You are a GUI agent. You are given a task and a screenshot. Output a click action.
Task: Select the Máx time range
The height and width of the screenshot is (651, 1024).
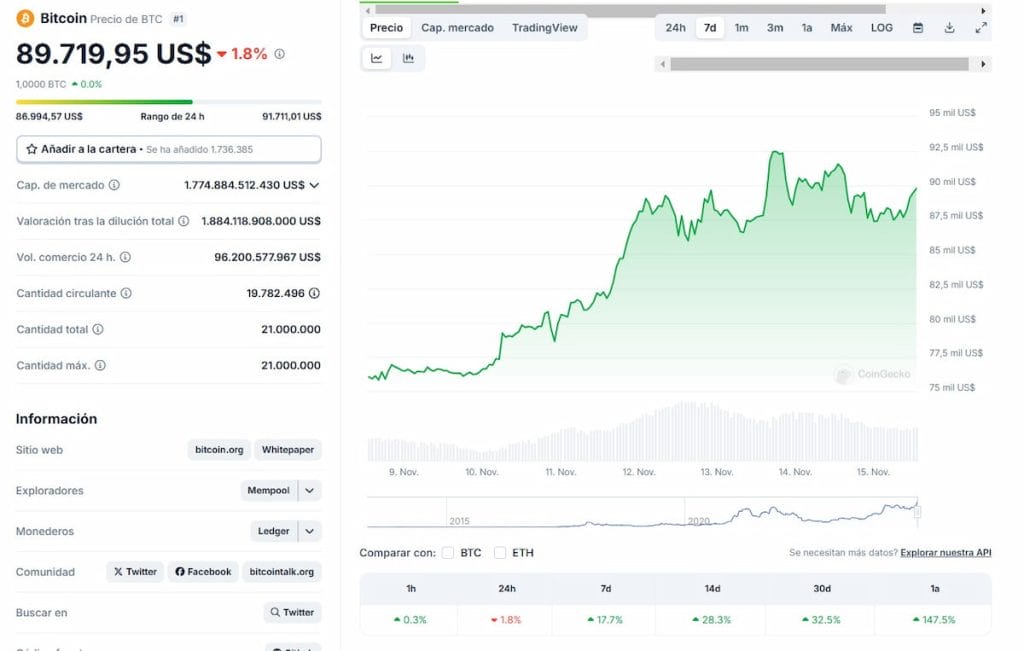pos(841,28)
